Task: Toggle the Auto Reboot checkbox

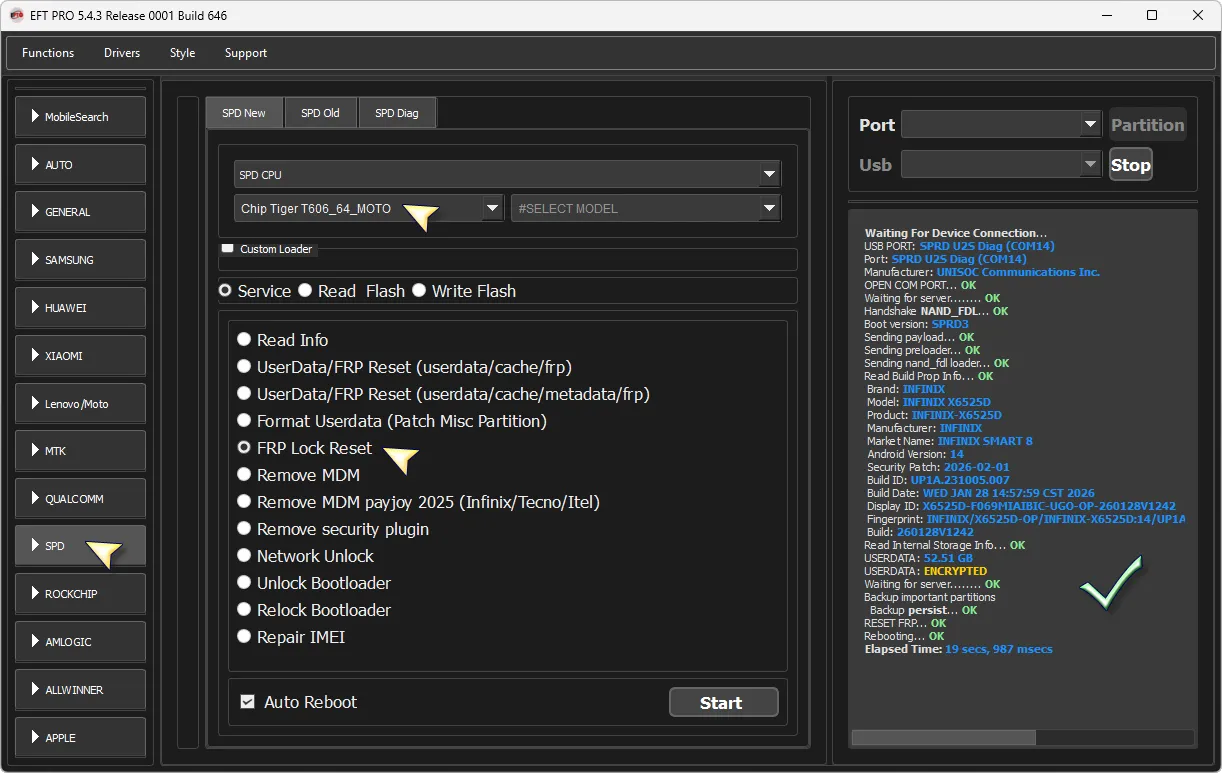Action: (x=248, y=702)
